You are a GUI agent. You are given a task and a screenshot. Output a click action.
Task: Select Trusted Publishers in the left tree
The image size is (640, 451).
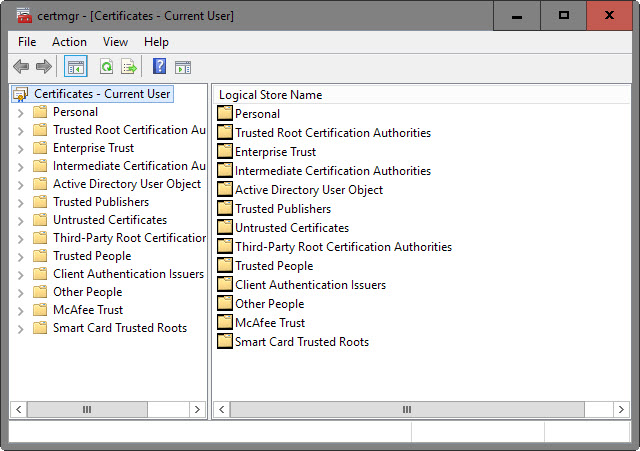click(x=101, y=202)
